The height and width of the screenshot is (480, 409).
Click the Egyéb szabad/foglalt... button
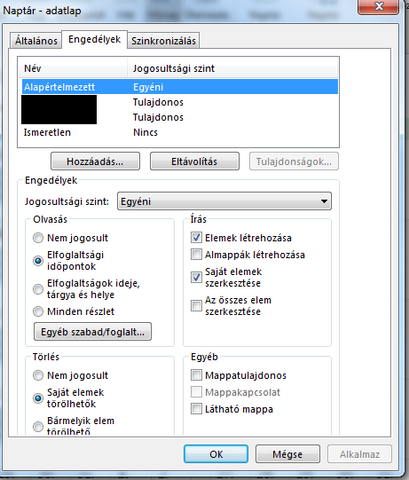93,332
